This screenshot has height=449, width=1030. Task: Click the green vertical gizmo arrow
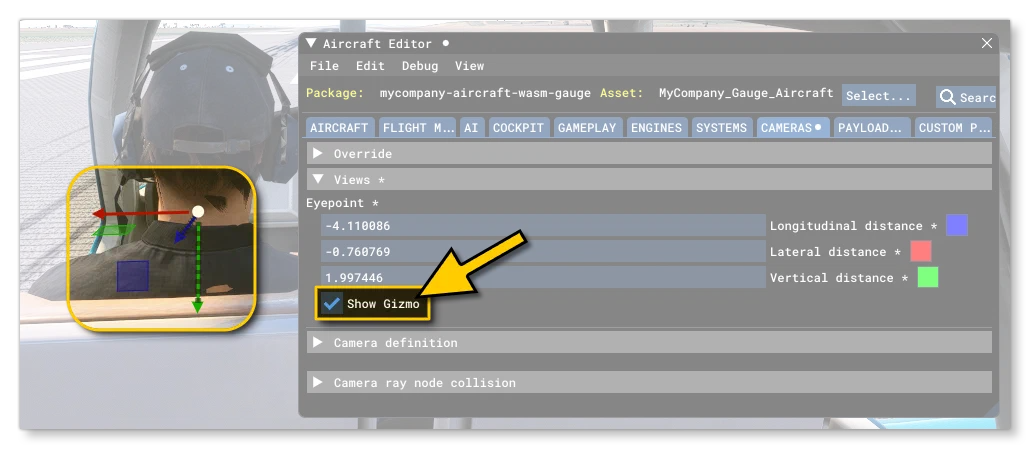(197, 266)
